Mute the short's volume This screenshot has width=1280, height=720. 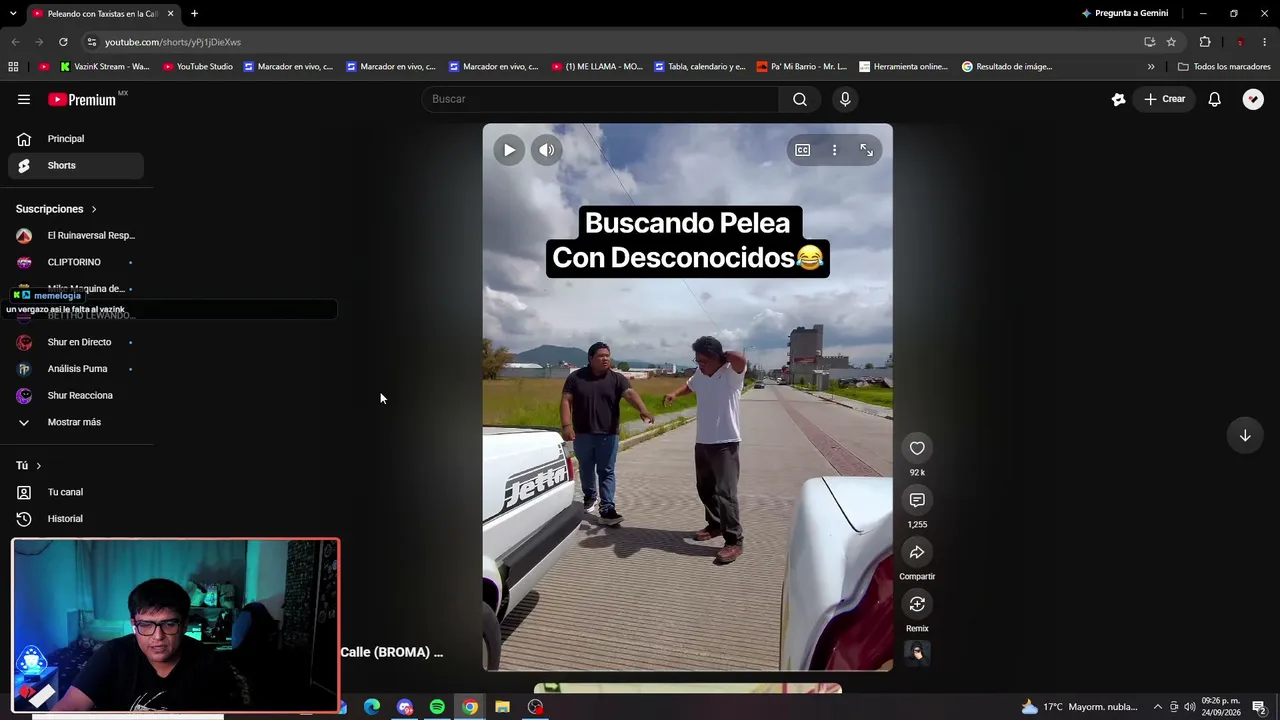click(546, 150)
